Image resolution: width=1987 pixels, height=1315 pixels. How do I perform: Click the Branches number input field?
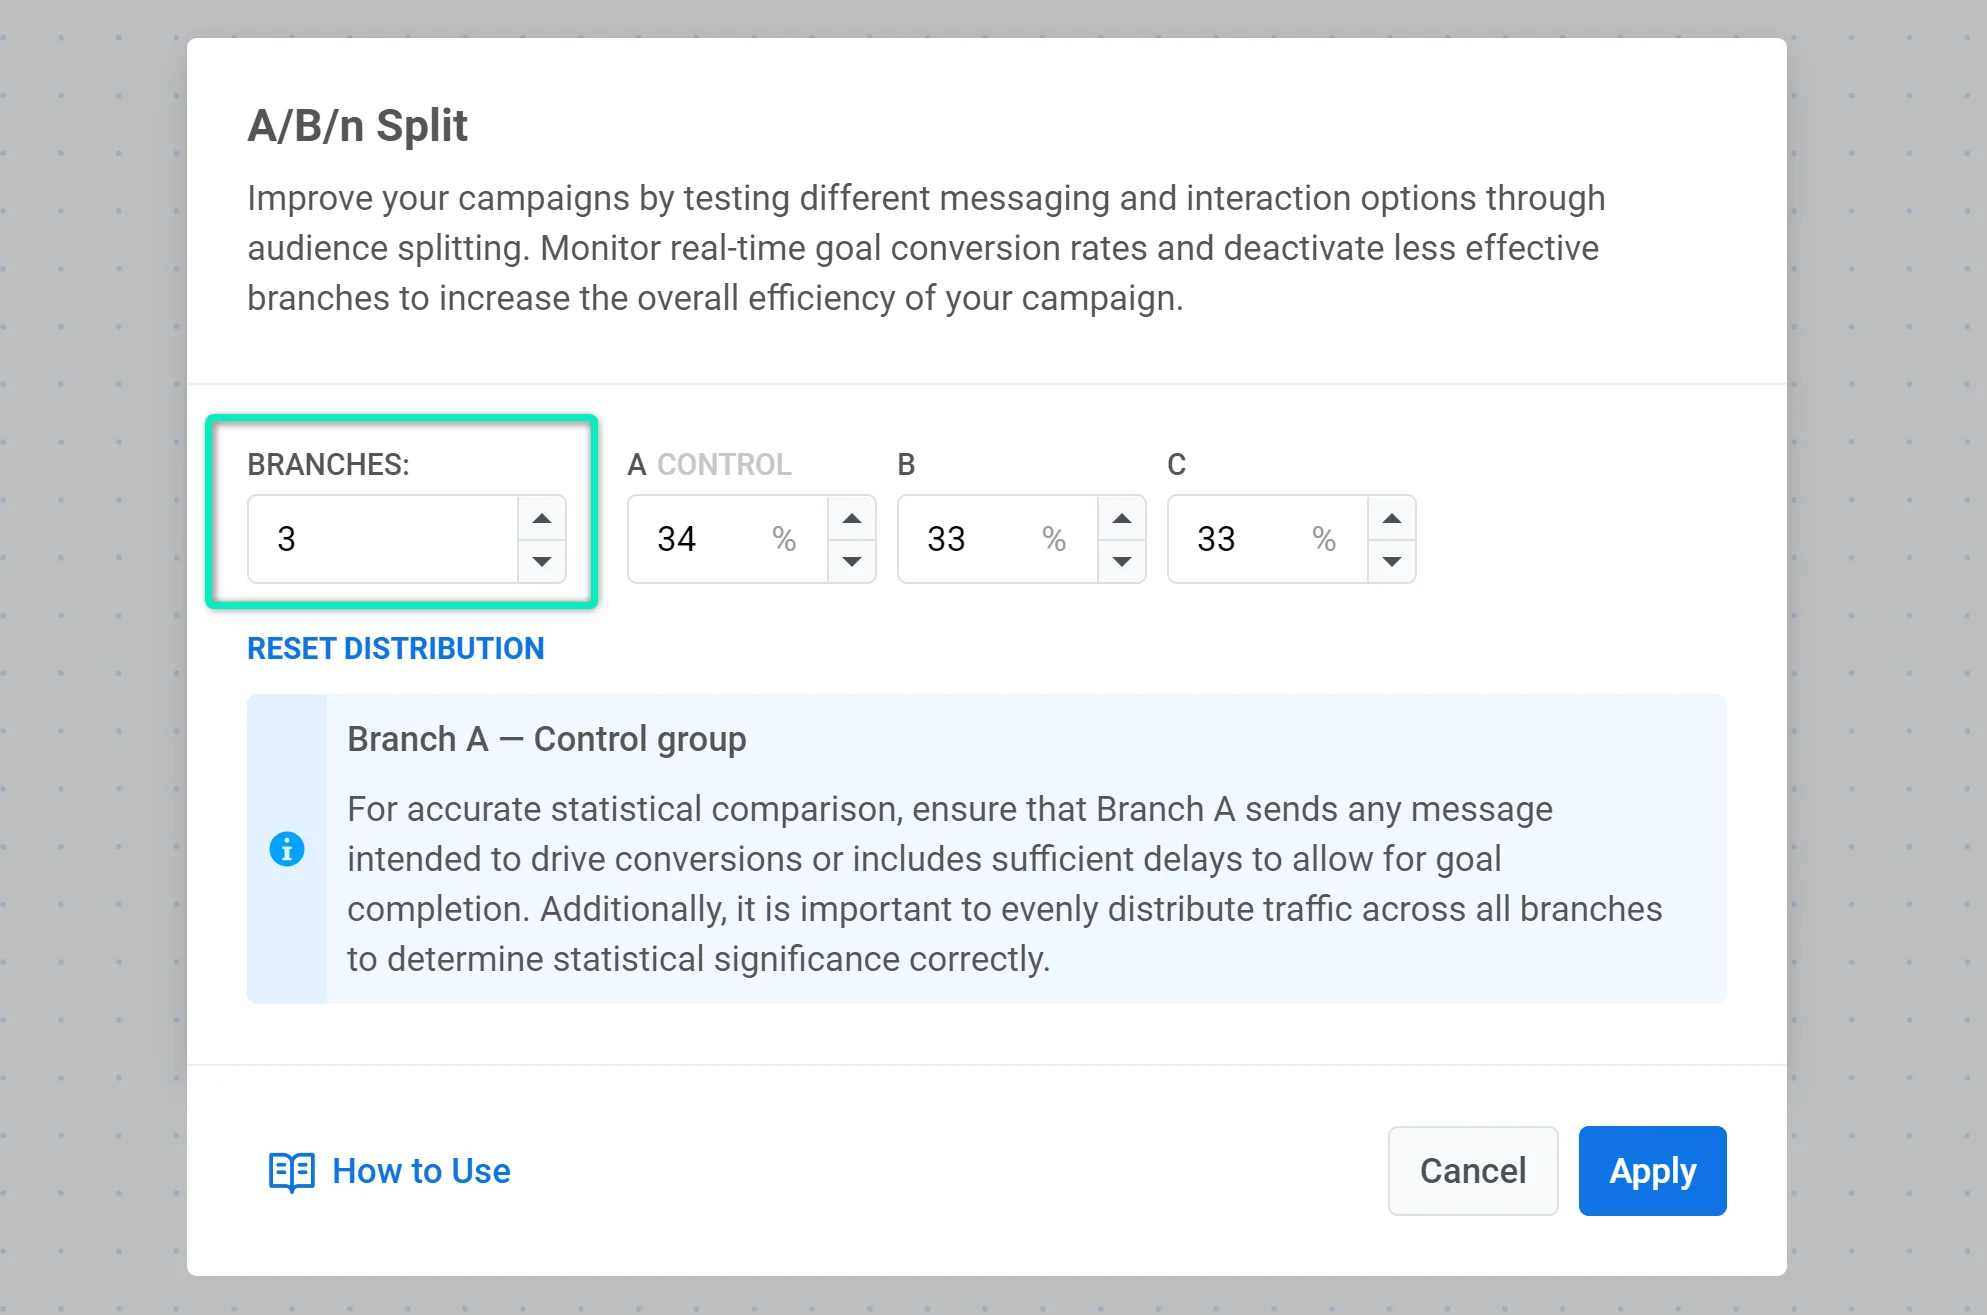(x=383, y=539)
